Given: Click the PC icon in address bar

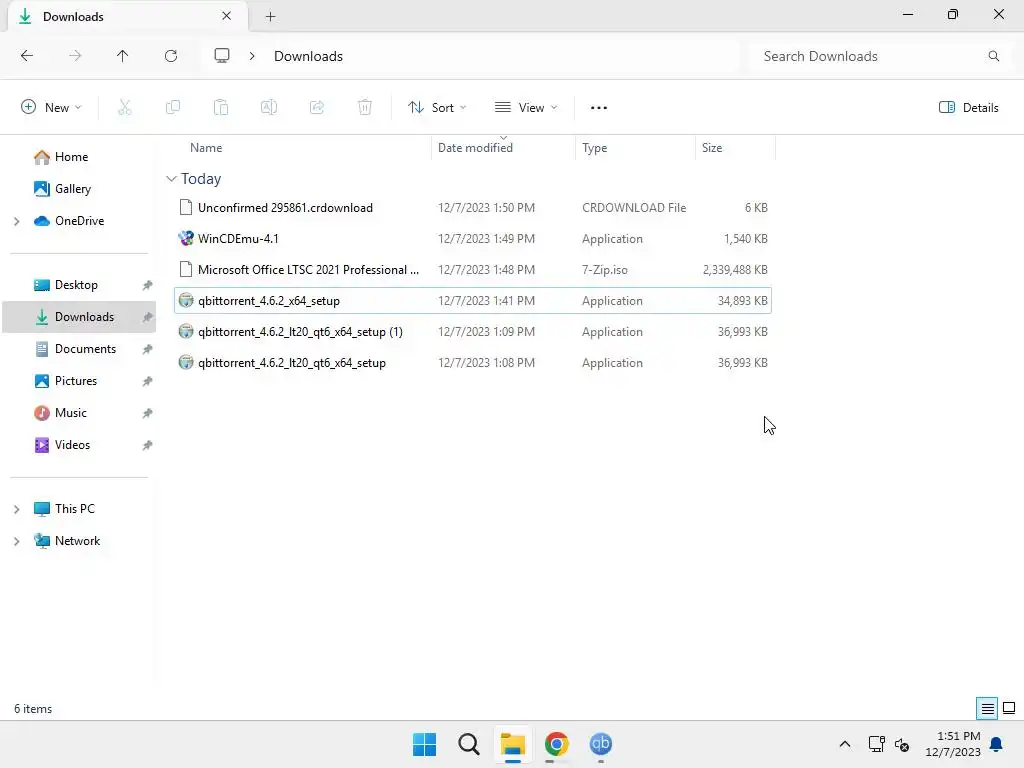Looking at the screenshot, I should [222, 56].
